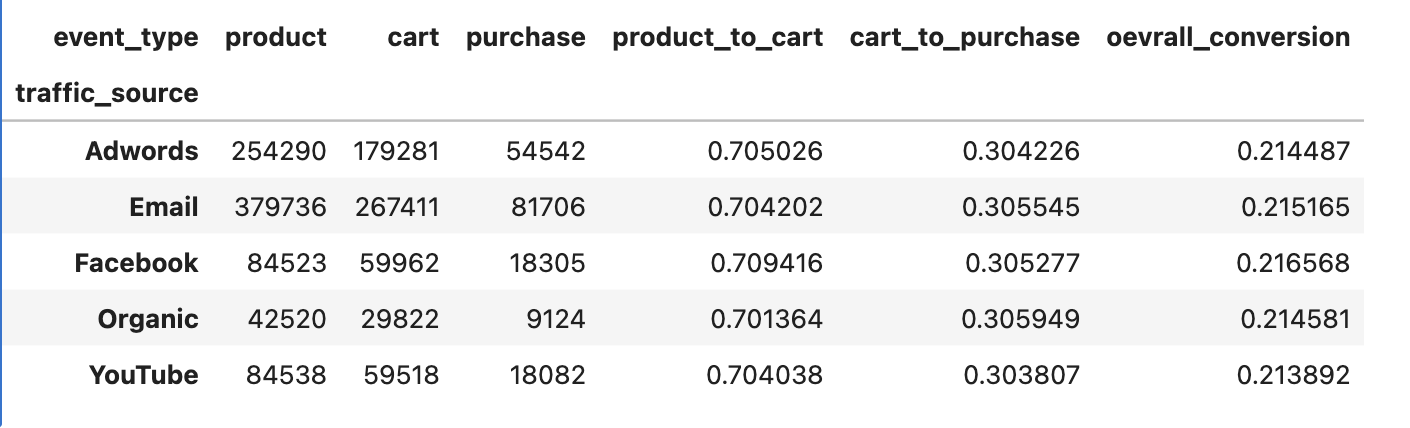
Task: Click the purchase column header
Action: (525, 38)
